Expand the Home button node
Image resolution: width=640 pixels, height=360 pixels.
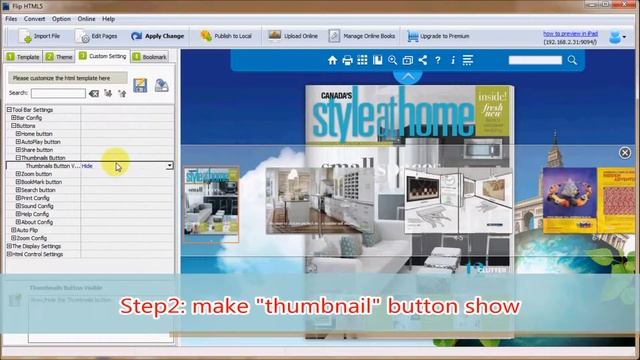coord(18,133)
